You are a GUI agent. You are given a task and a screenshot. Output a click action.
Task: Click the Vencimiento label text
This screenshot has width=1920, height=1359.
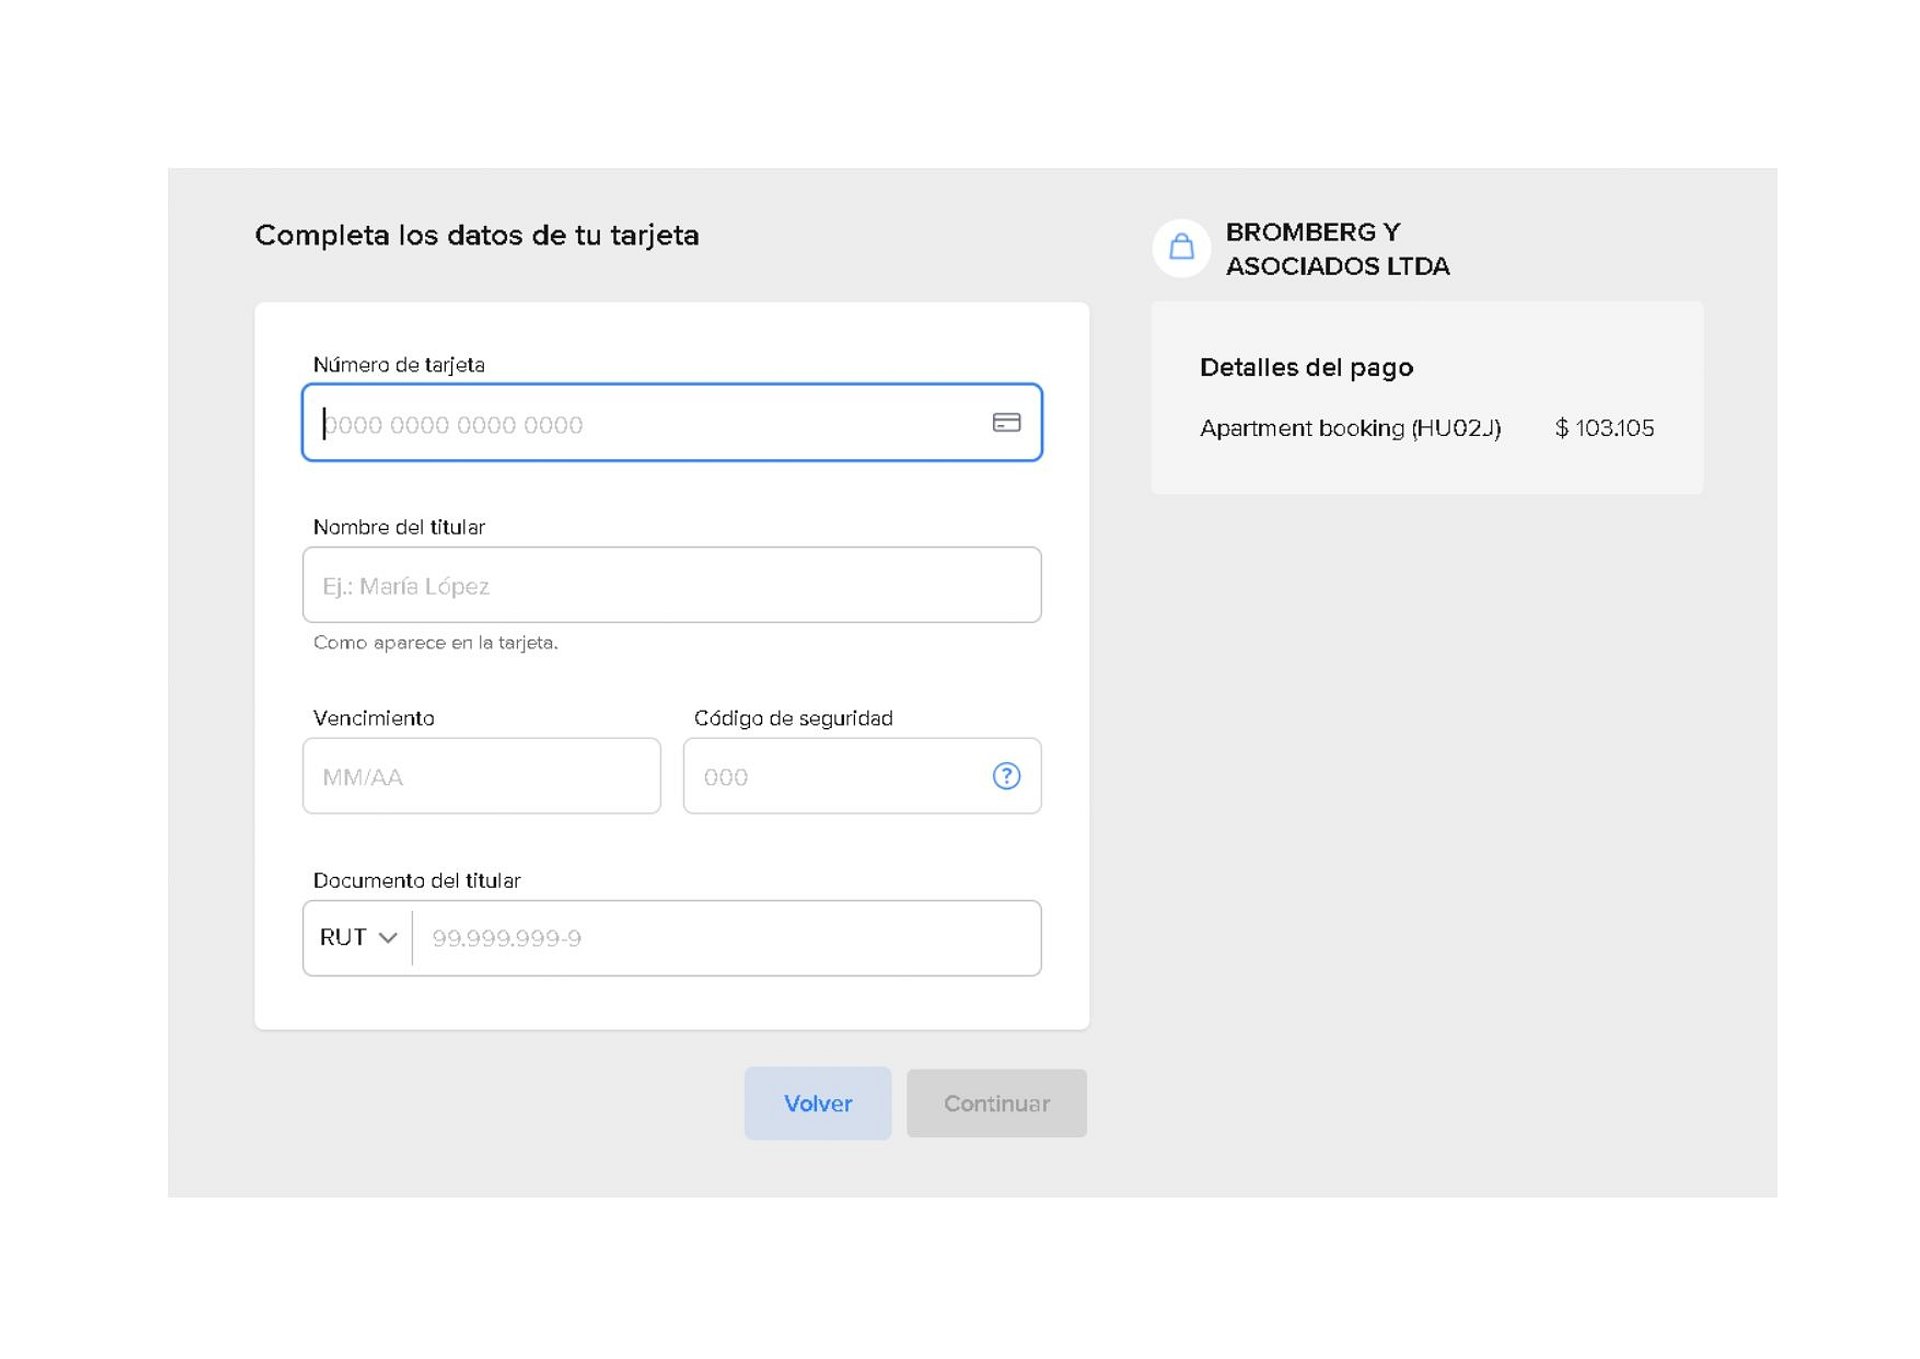click(x=373, y=718)
